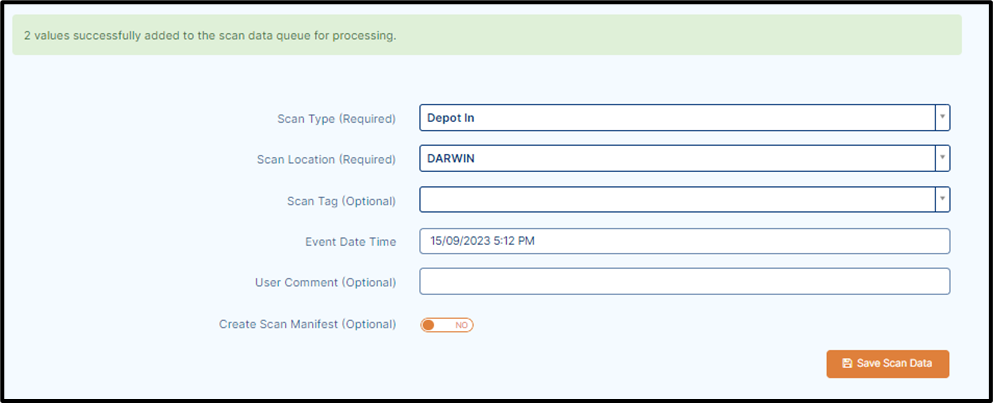Screen dimensions: 993x403
Task: Click the Scan Tag (Optional) label
Action: (341, 201)
